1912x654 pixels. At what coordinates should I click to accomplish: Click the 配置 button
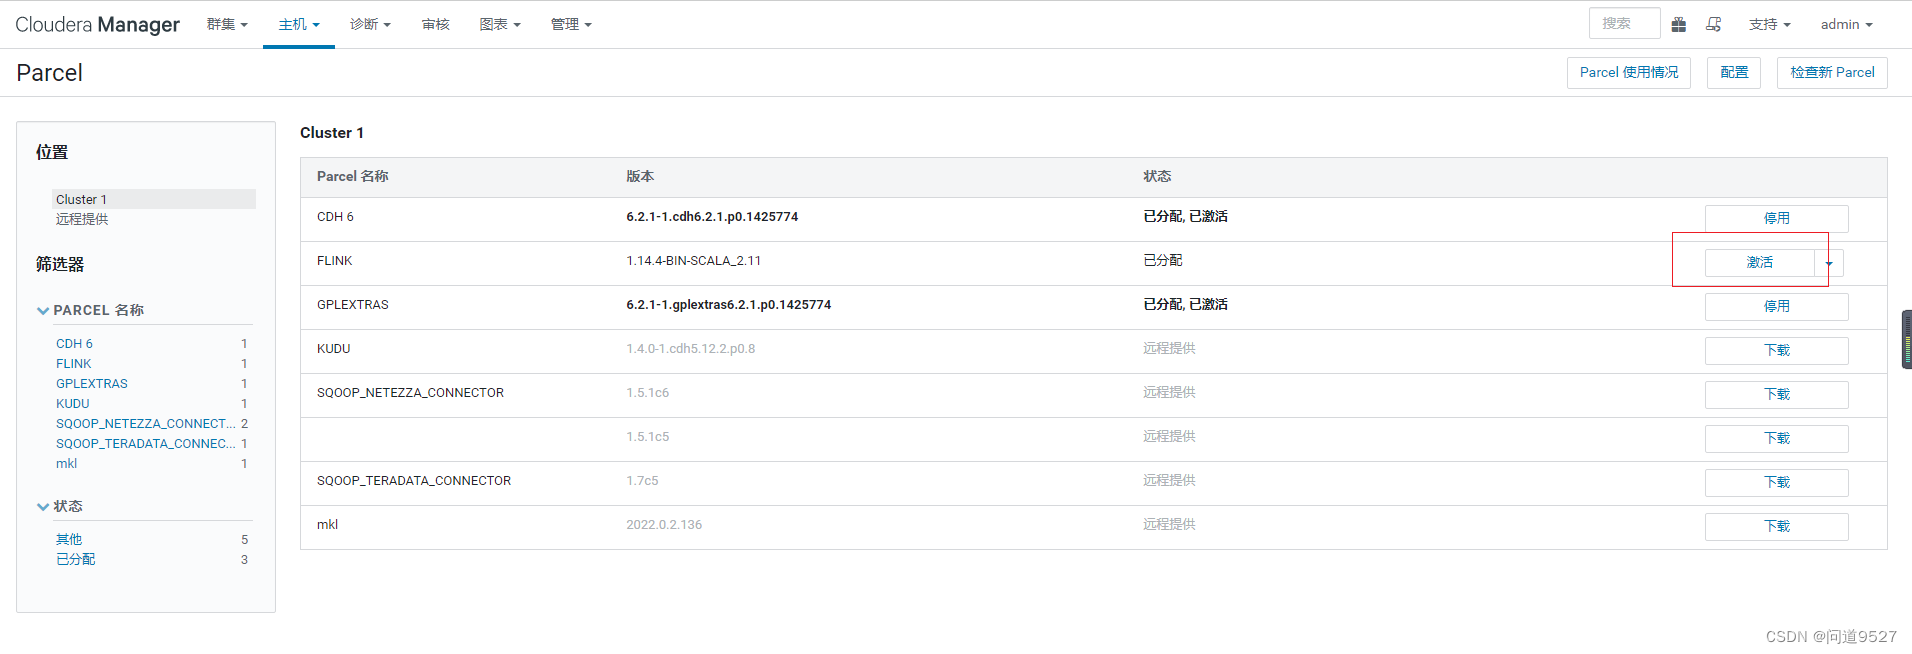click(1734, 72)
